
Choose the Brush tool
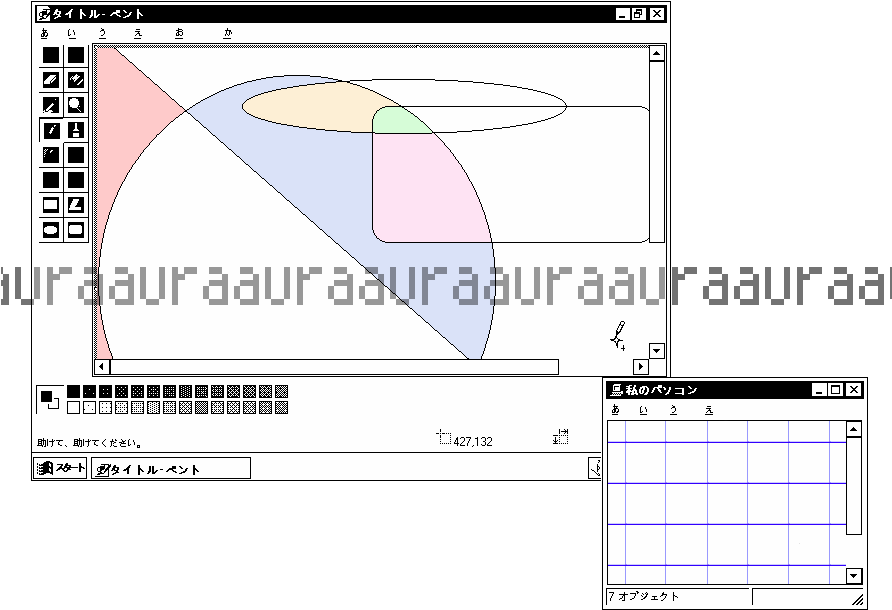point(76,130)
